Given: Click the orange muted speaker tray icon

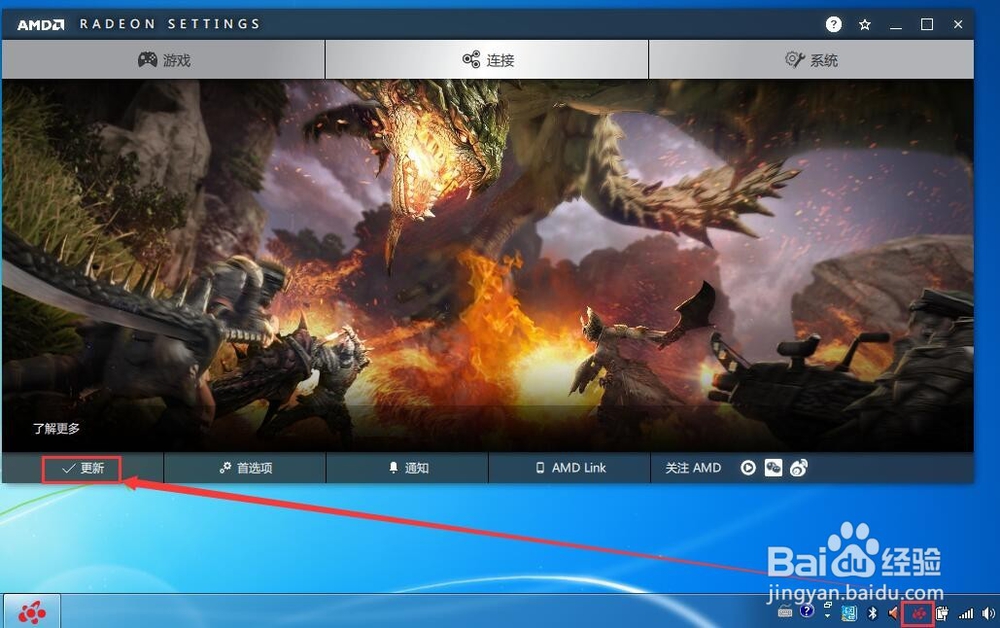Looking at the screenshot, I should (893, 613).
